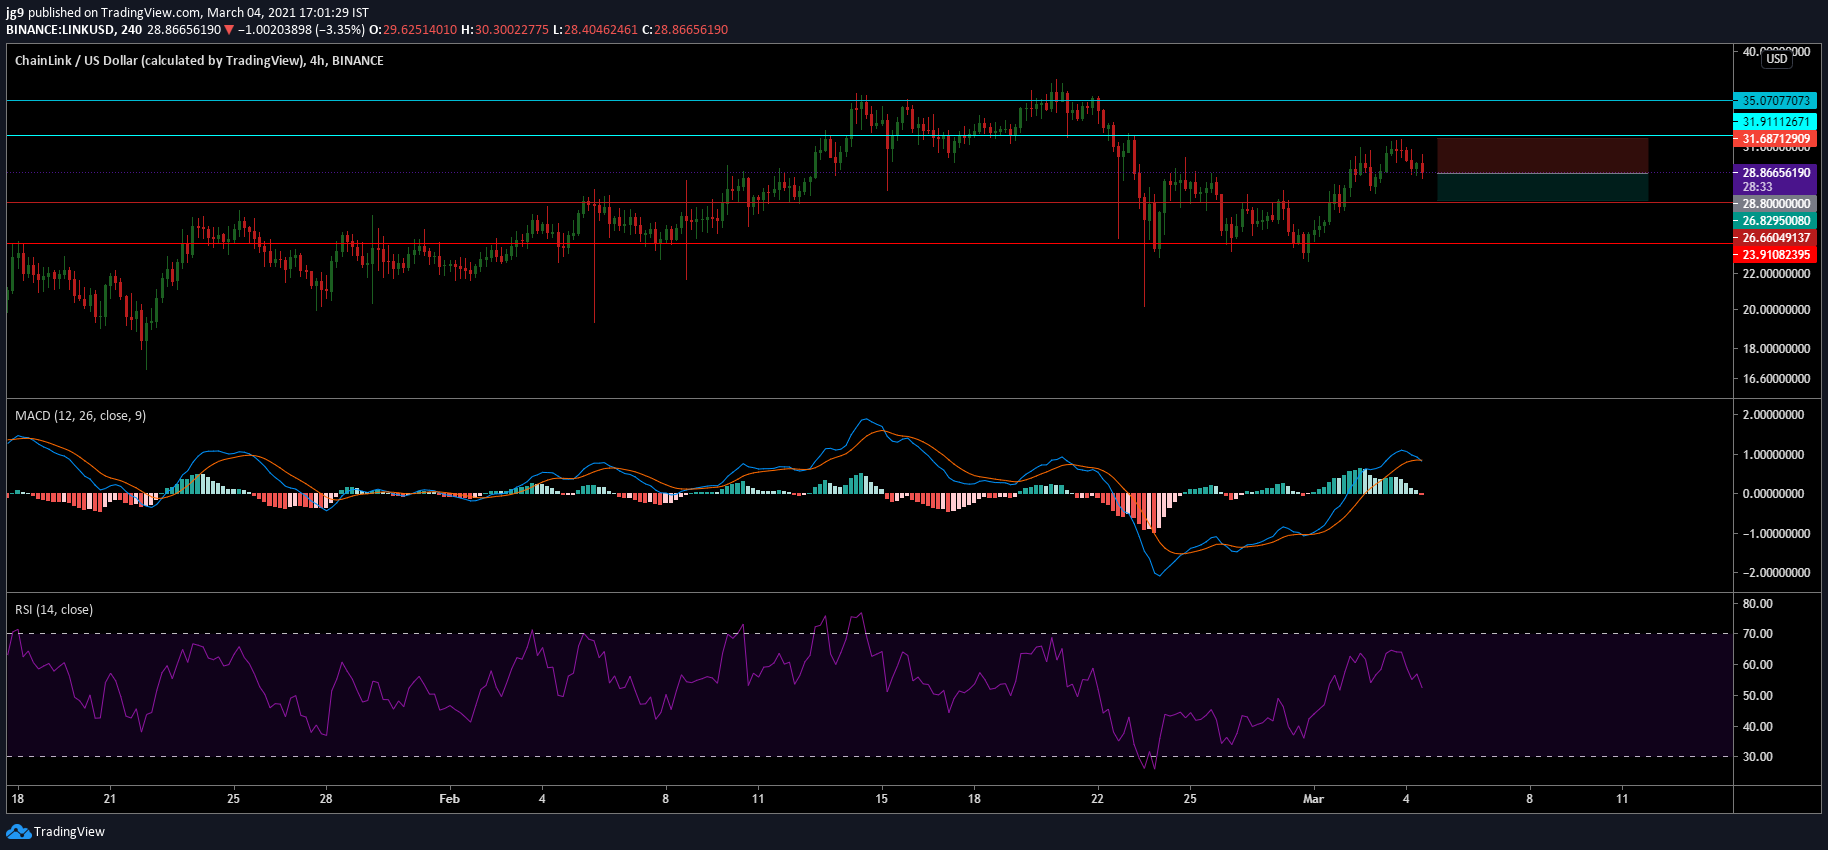Click the Mar label on the time axis

pyautogui.click(x=1313, y=799)
